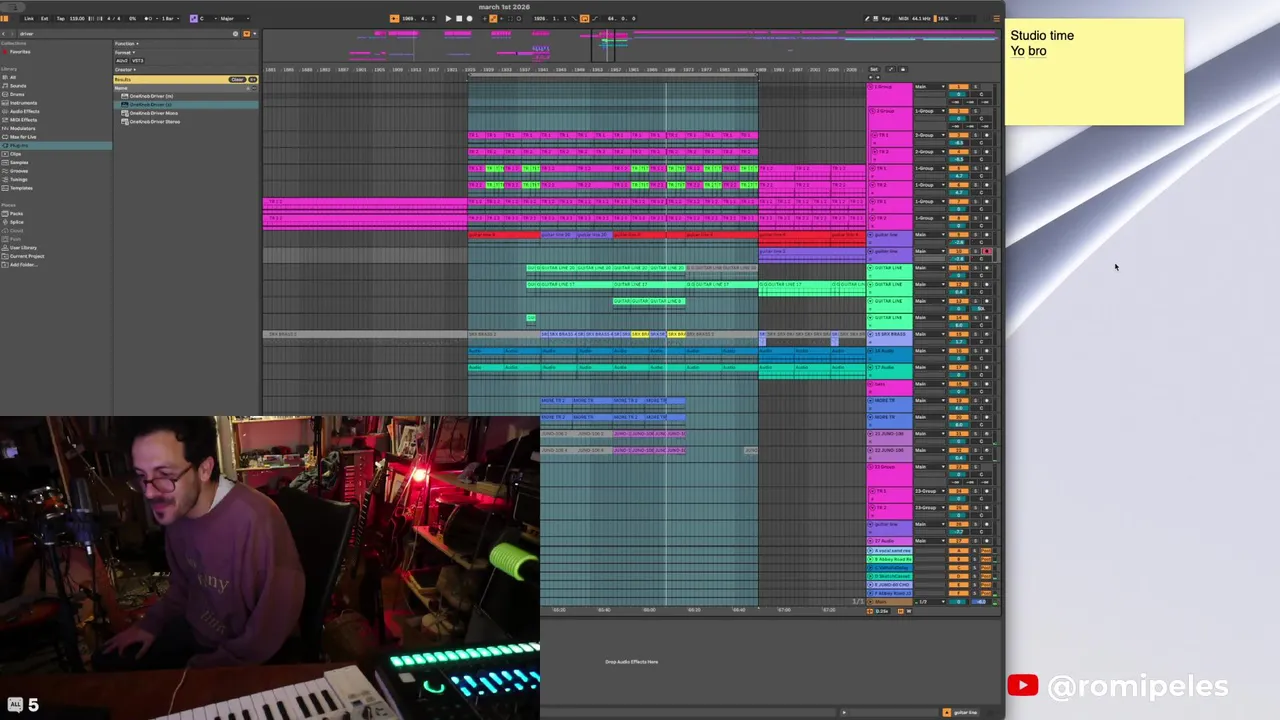Expand the Function filter group
The image size is (1280, 720).
click(126, 44)
